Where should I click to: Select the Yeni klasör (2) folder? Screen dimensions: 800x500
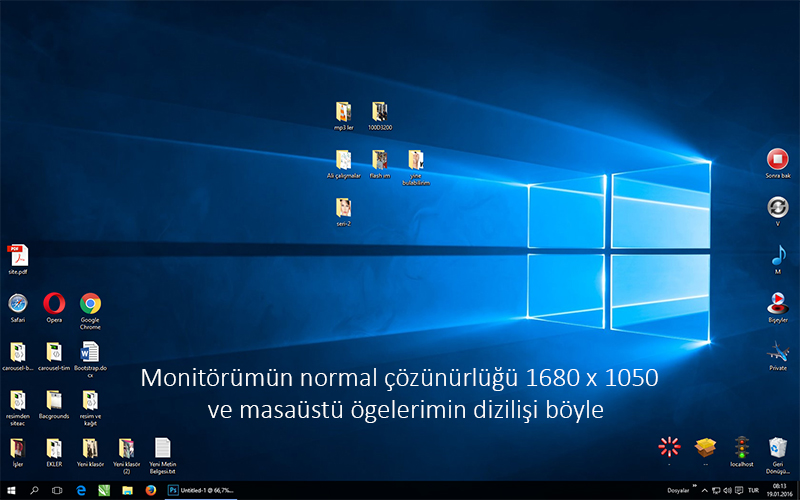[x=127, y=456]
